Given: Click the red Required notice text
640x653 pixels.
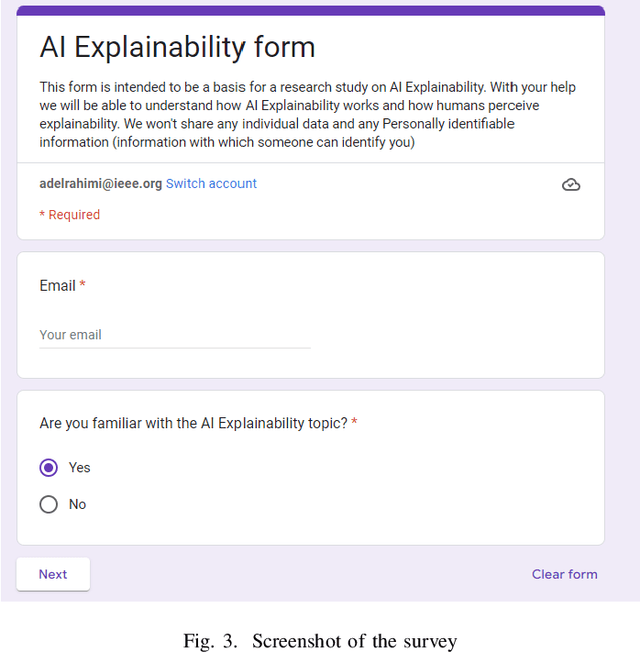Looking at the screenshot, I should [70, 215].
